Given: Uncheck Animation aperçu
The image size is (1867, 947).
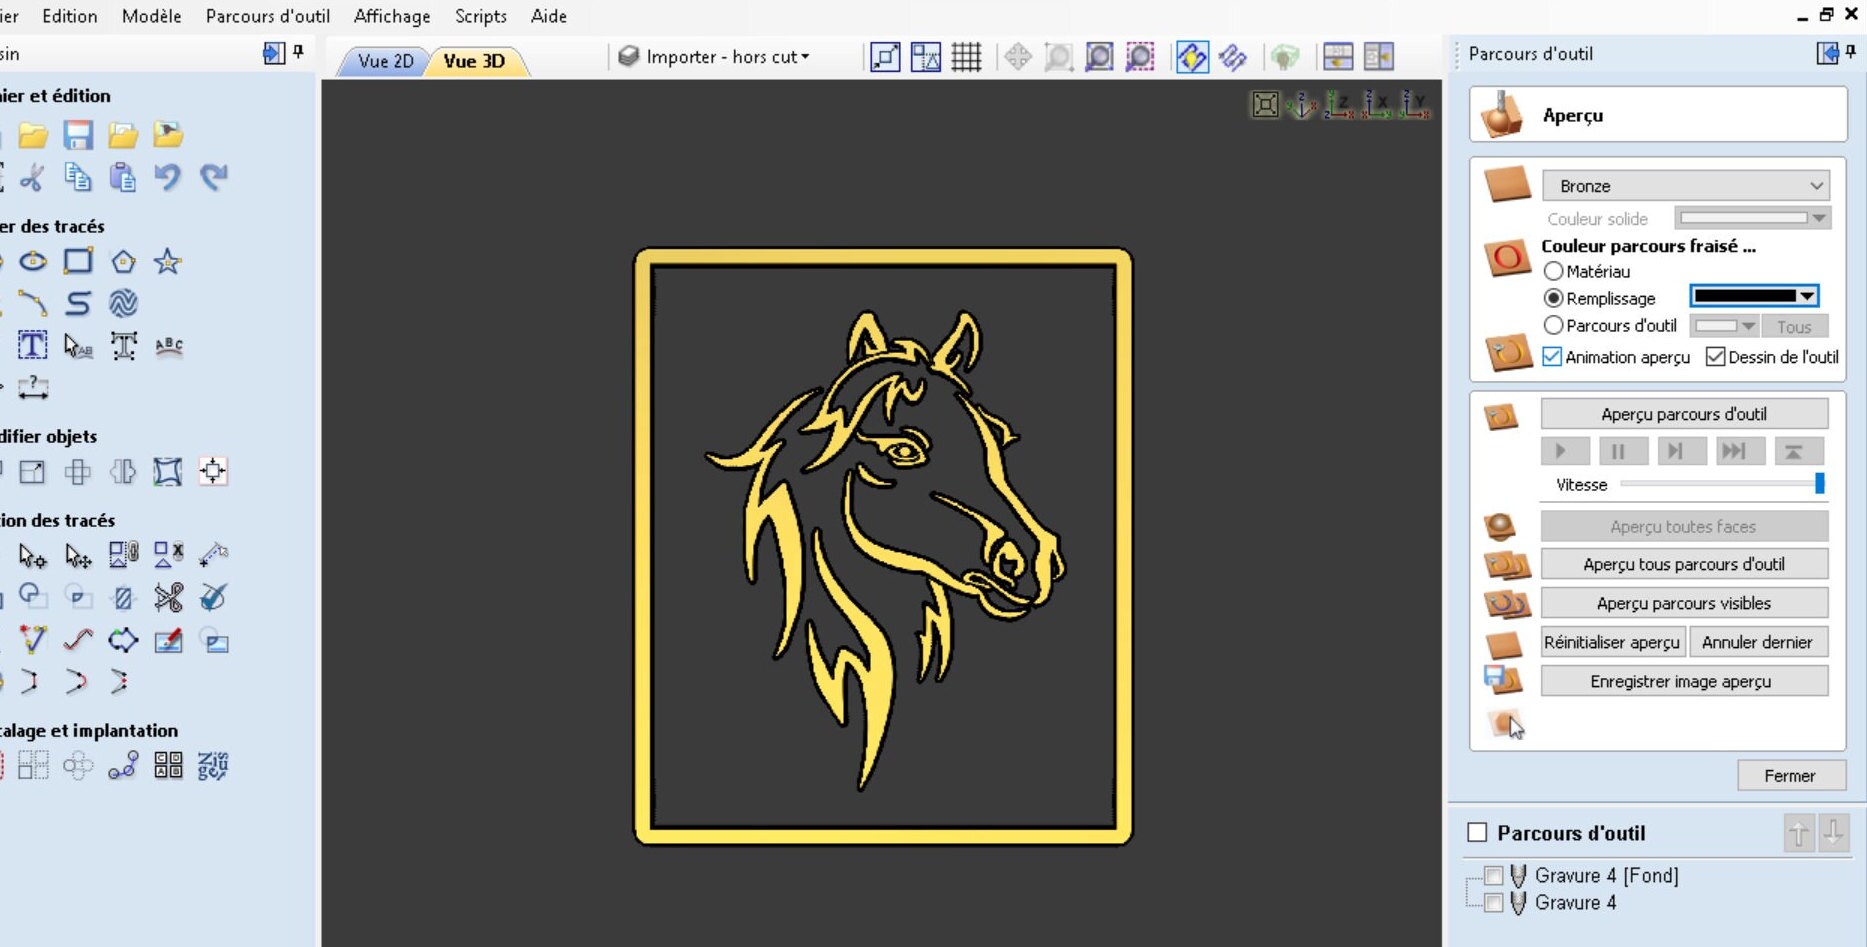Looking at the screenshot, I should [x=1552, y=357].
